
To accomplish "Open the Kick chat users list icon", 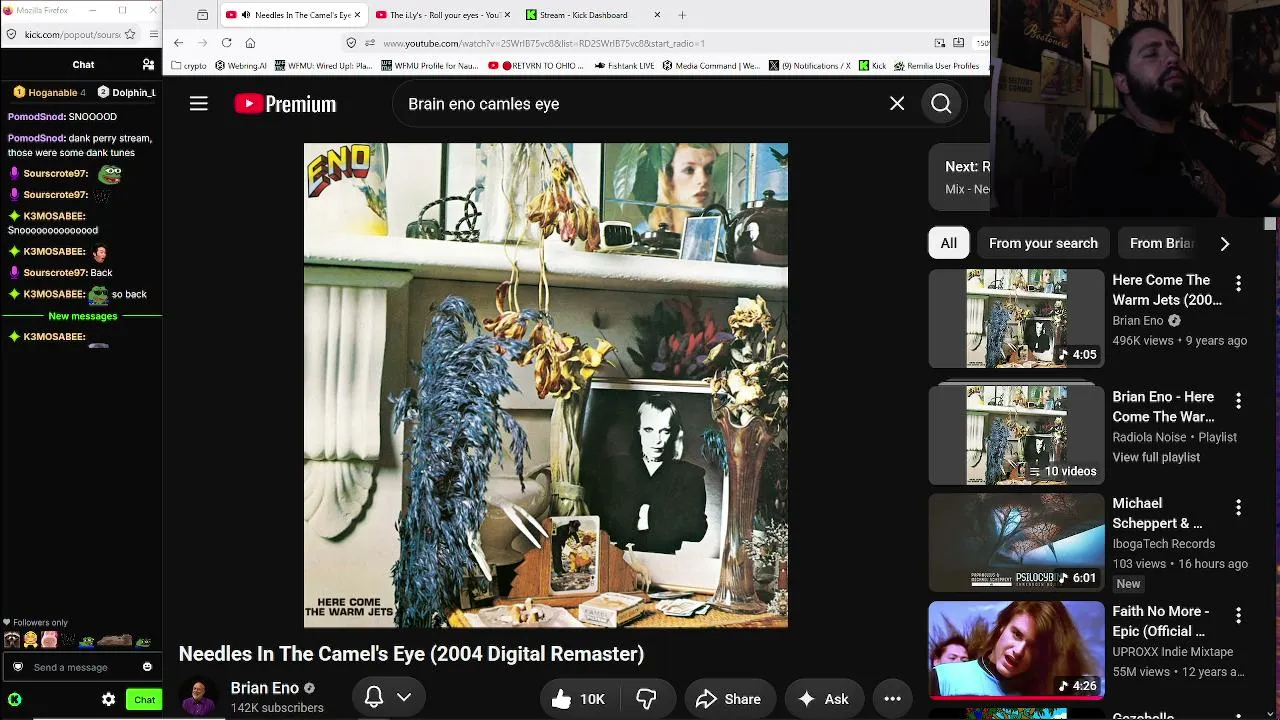I will [148, 65].
